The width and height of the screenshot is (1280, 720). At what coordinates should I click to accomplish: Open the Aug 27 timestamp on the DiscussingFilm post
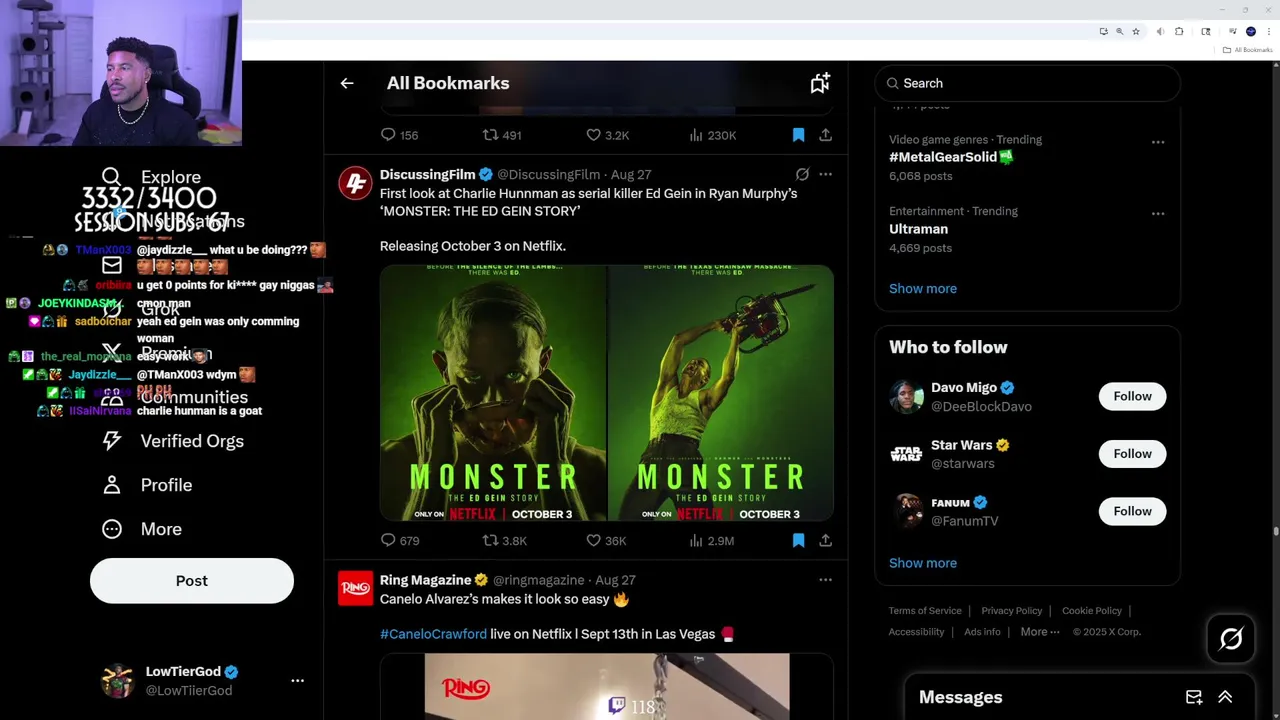pos(631,174)
